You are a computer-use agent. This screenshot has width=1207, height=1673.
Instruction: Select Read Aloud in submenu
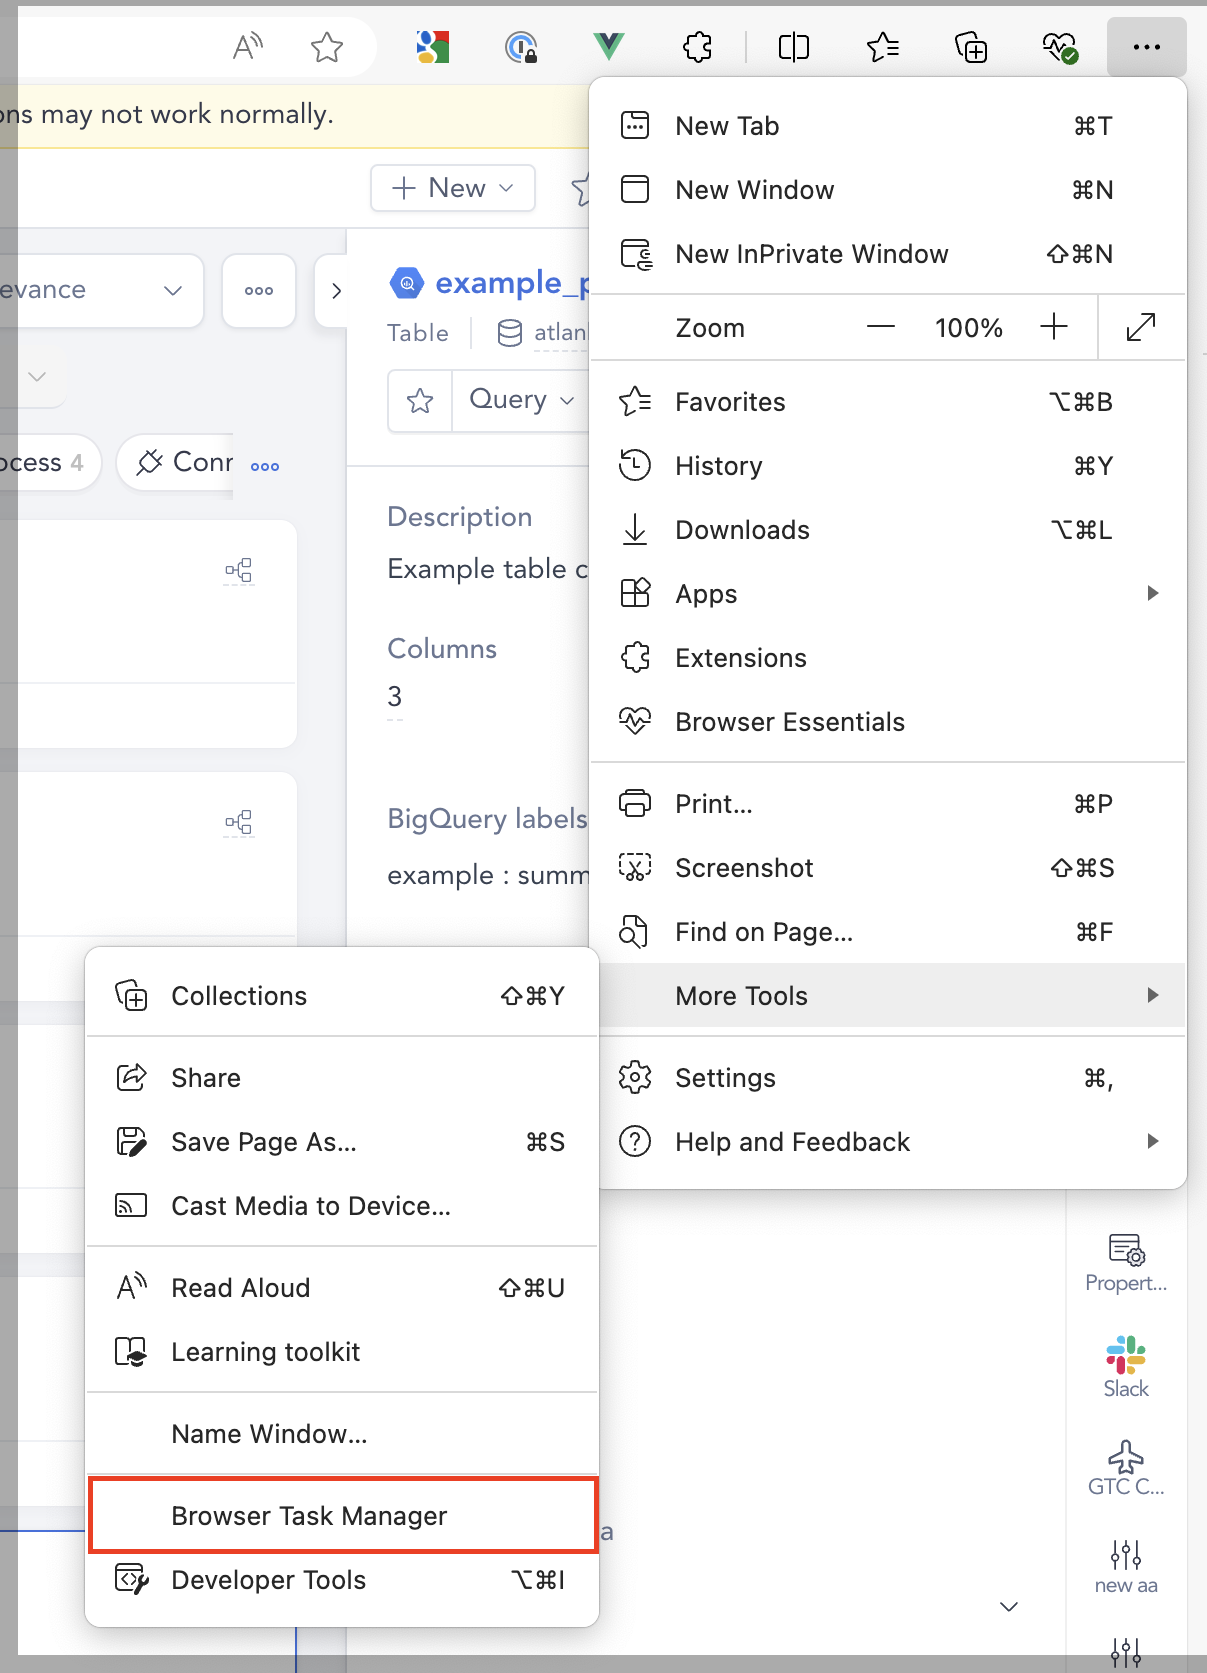[342, 1288]
